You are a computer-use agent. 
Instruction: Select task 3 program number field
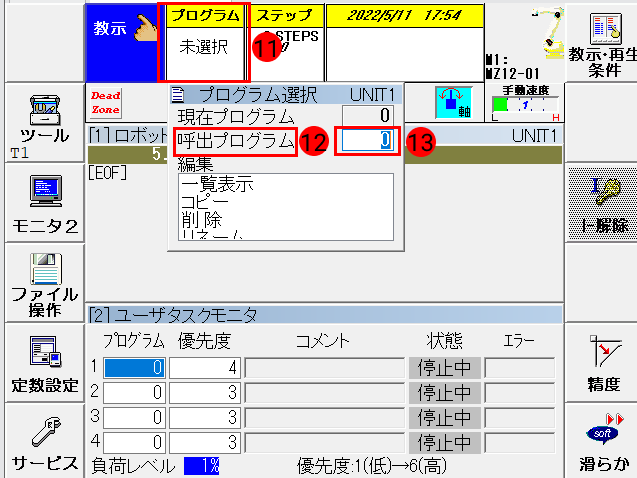(x=134, y=417)
